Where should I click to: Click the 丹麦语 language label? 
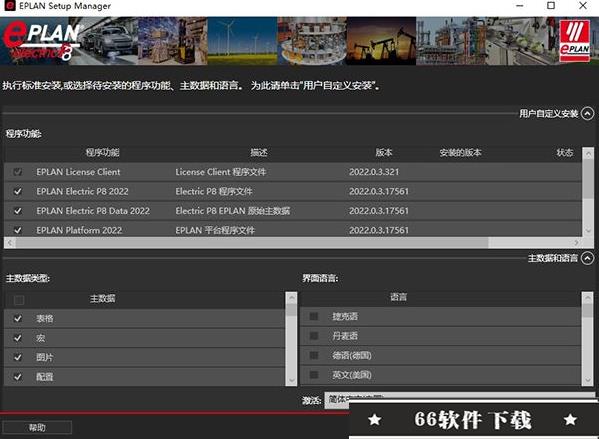click(x=345, y=336)
